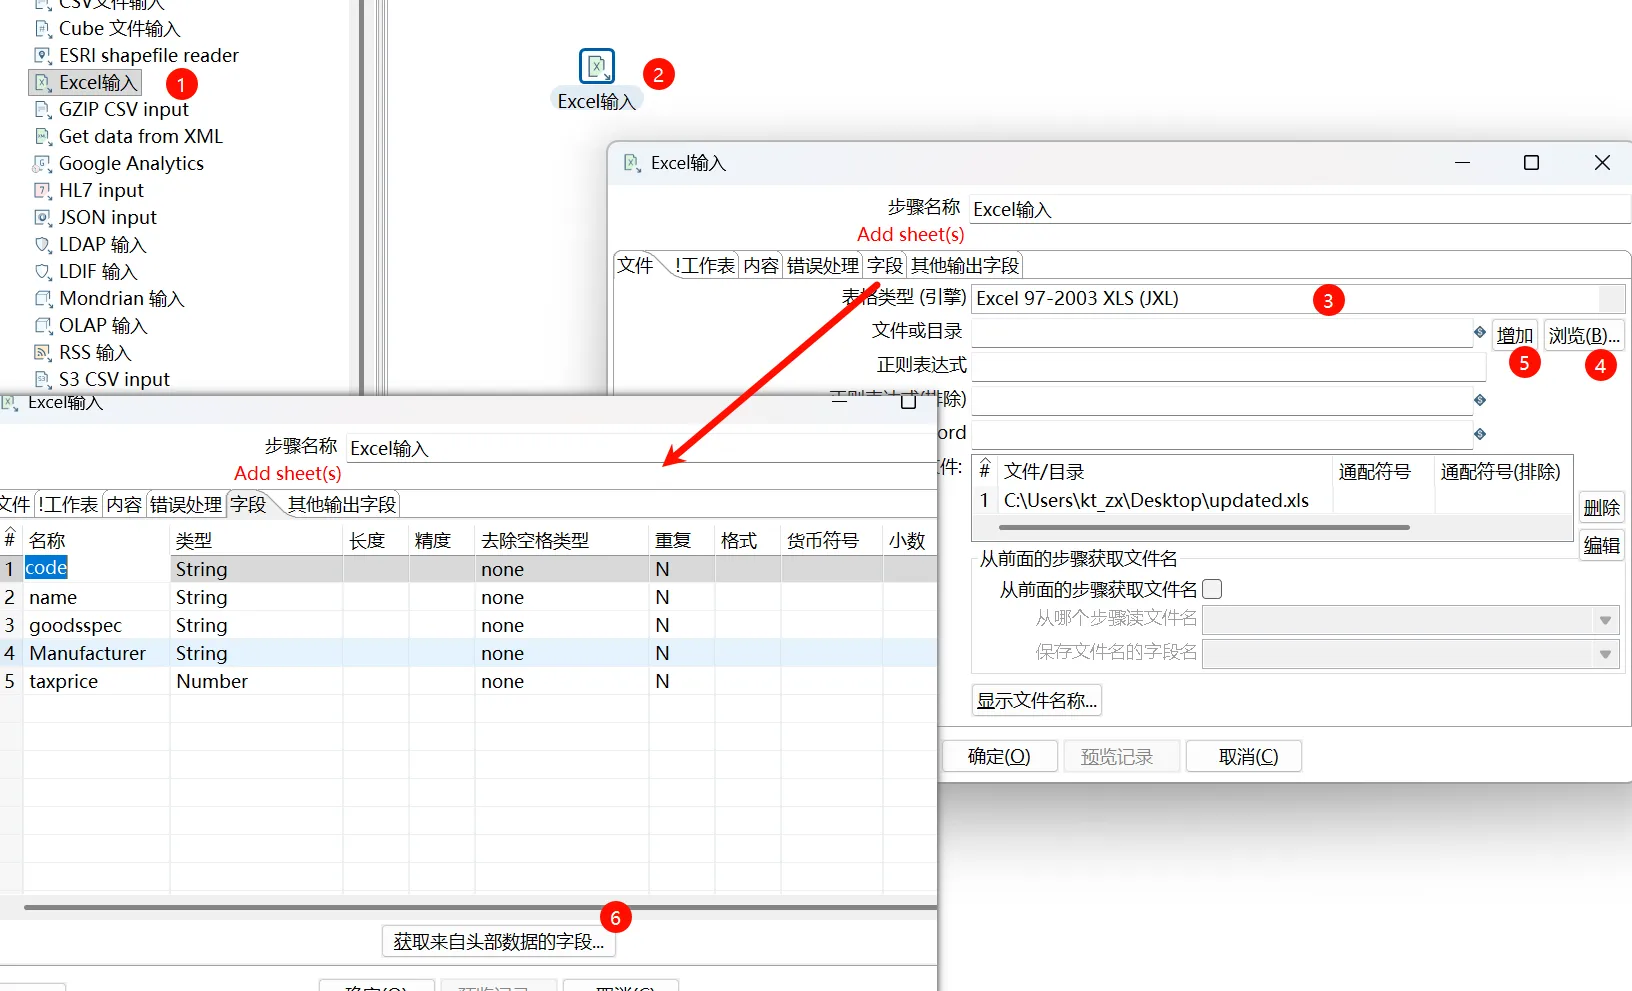Screen dimensions: 1632x991
Task: Select the ESRI shapefile reader step icon
Action: pyautogui.click(x=42, y=56)
